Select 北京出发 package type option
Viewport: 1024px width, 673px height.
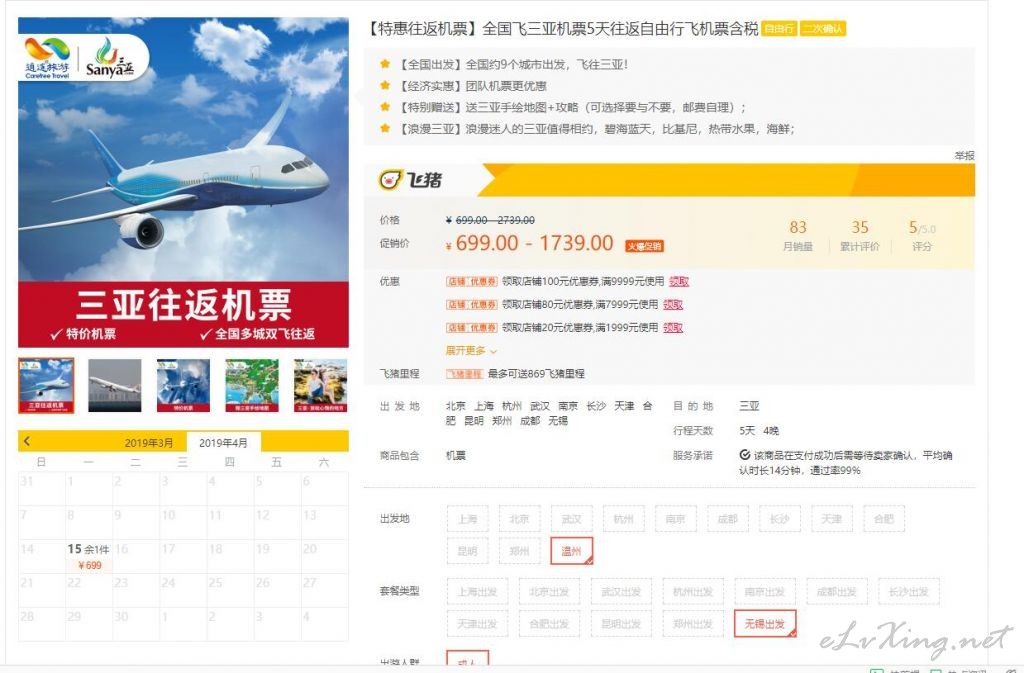point(549,592)
